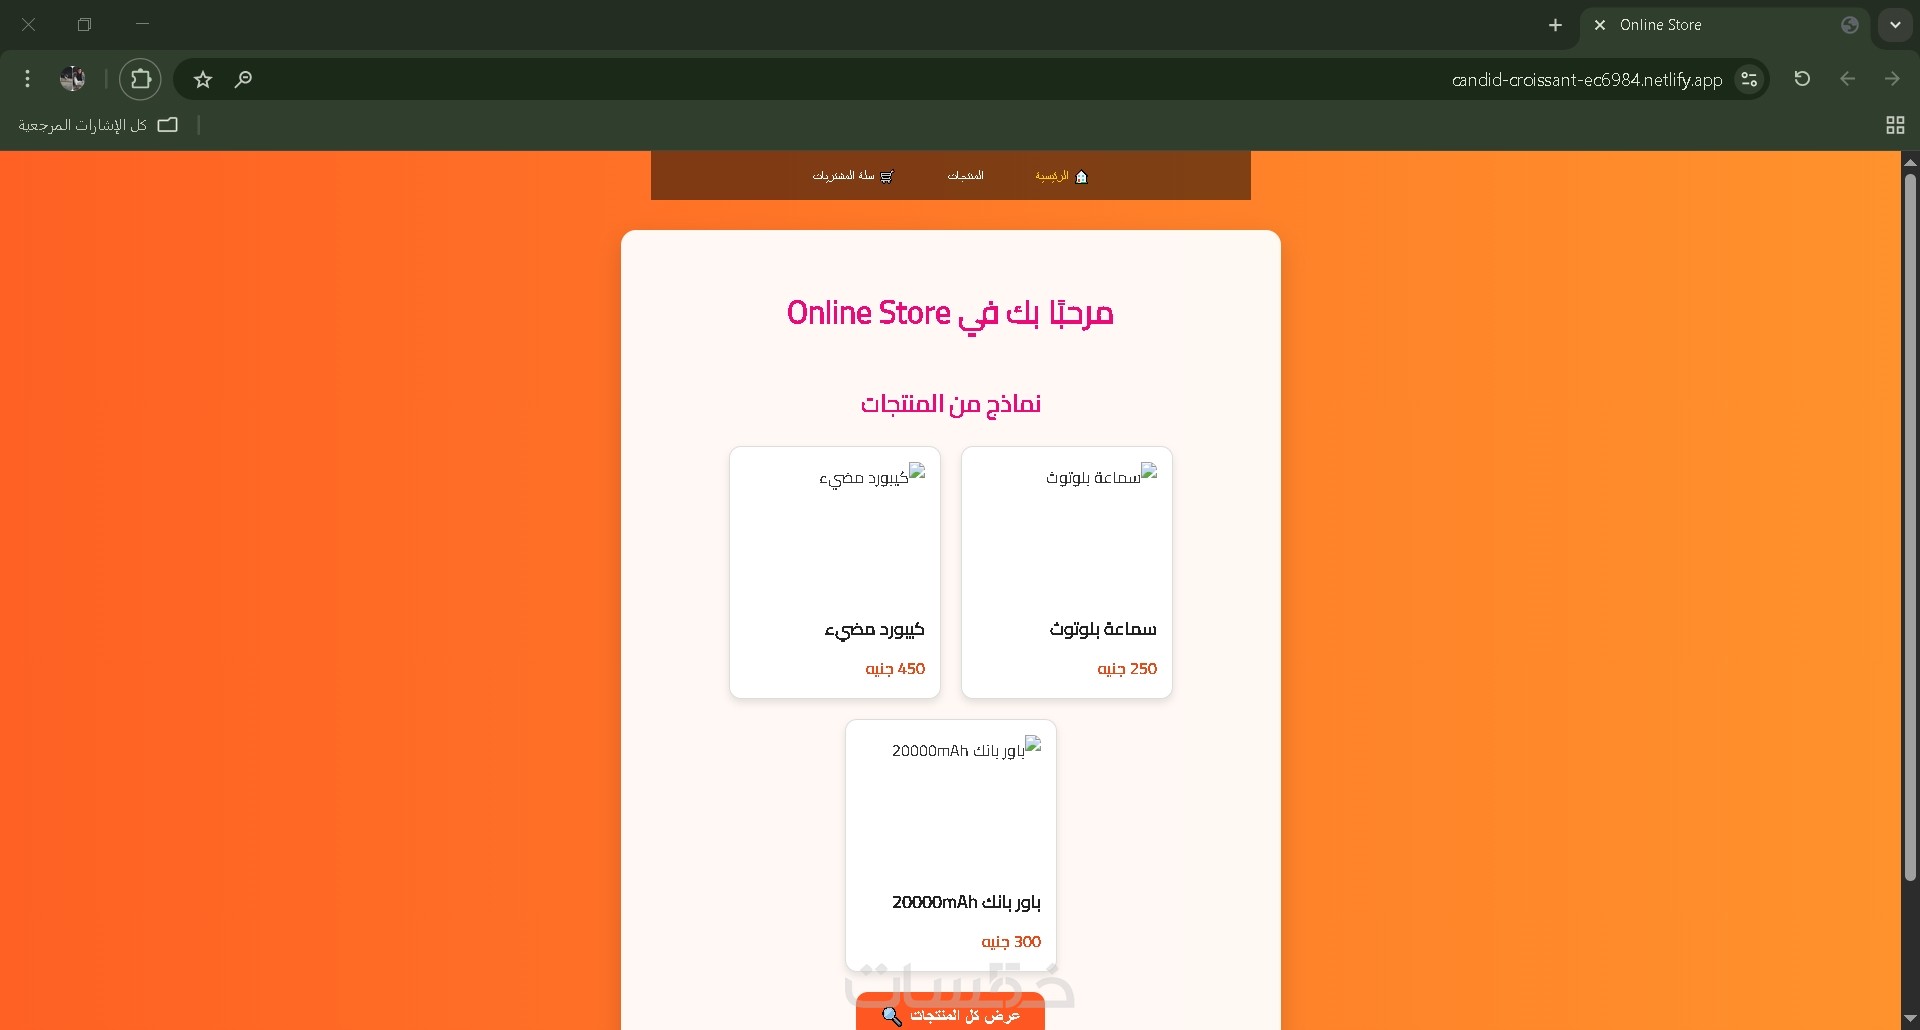Click the cart icon in the navbar

tap(886, 177)
